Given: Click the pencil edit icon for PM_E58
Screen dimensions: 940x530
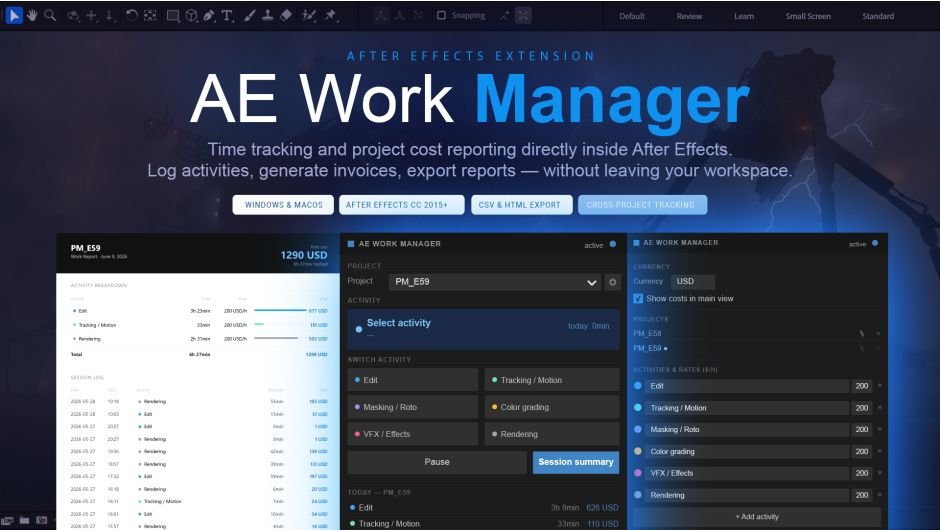Looking at the screenshot, I should click(861, 333).
